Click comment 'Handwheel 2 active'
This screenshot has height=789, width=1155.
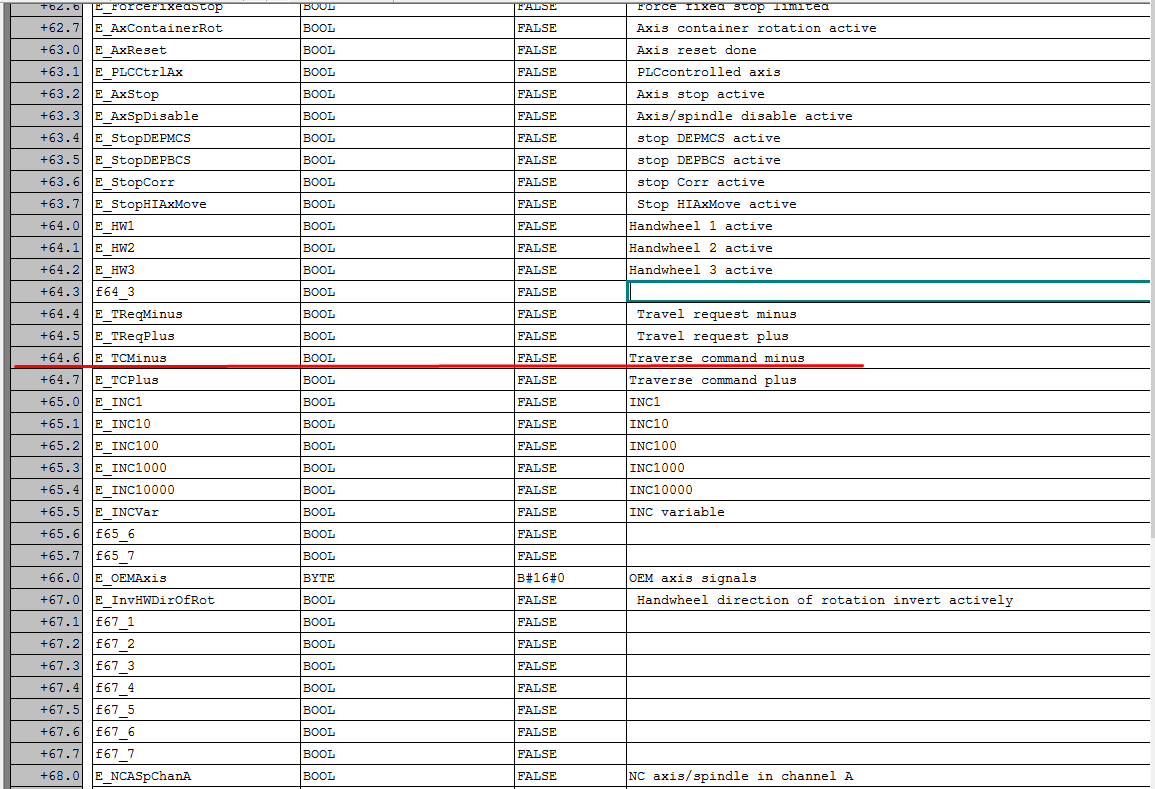click(x=701, y=248)
